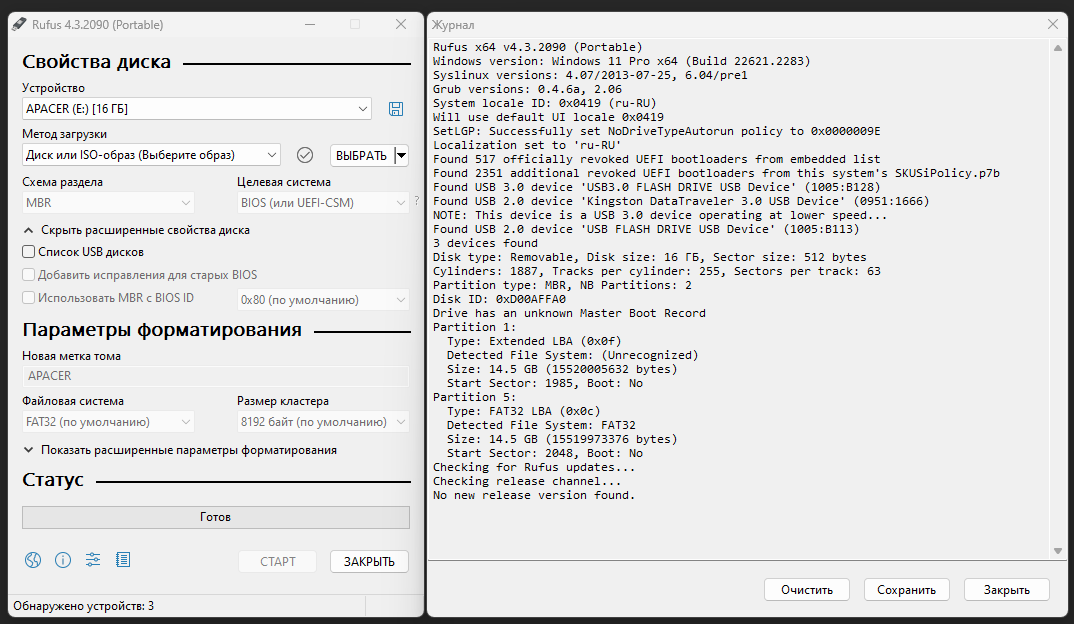This screenshot has height=624, width=1074.
Task: Toggle 'Использовать MBR с BIOS ID' checkbox
Action: pyautogui.click(x=29, y=298)
